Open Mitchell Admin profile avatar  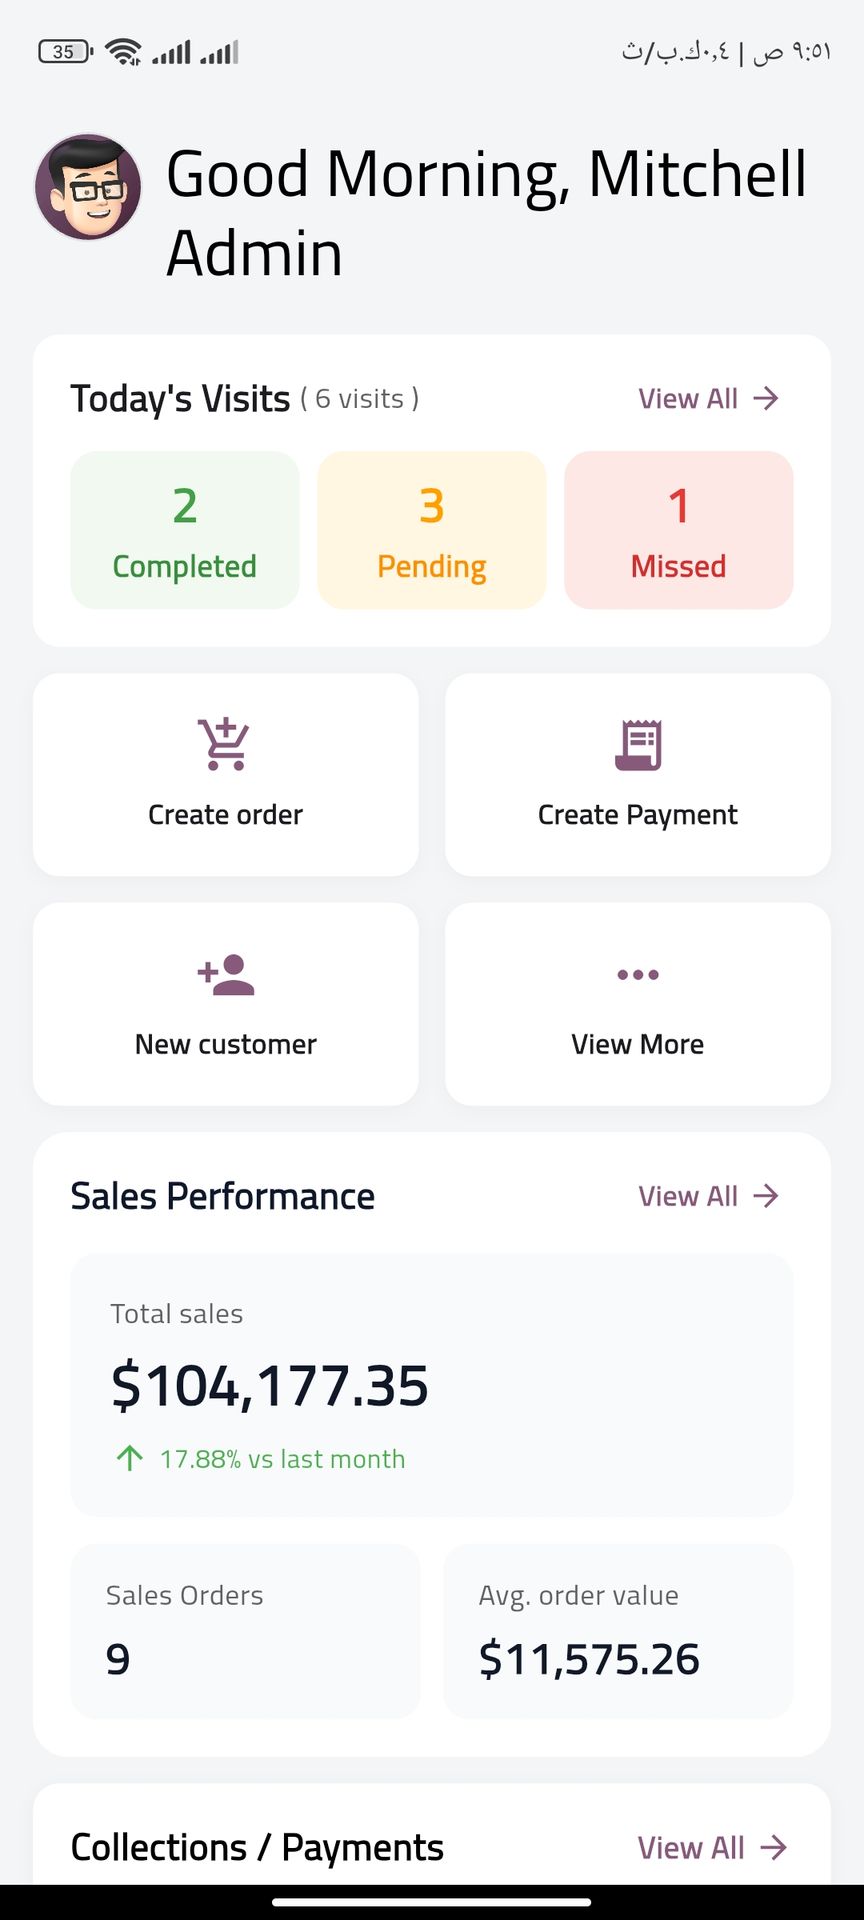click(x=88, y=187)
